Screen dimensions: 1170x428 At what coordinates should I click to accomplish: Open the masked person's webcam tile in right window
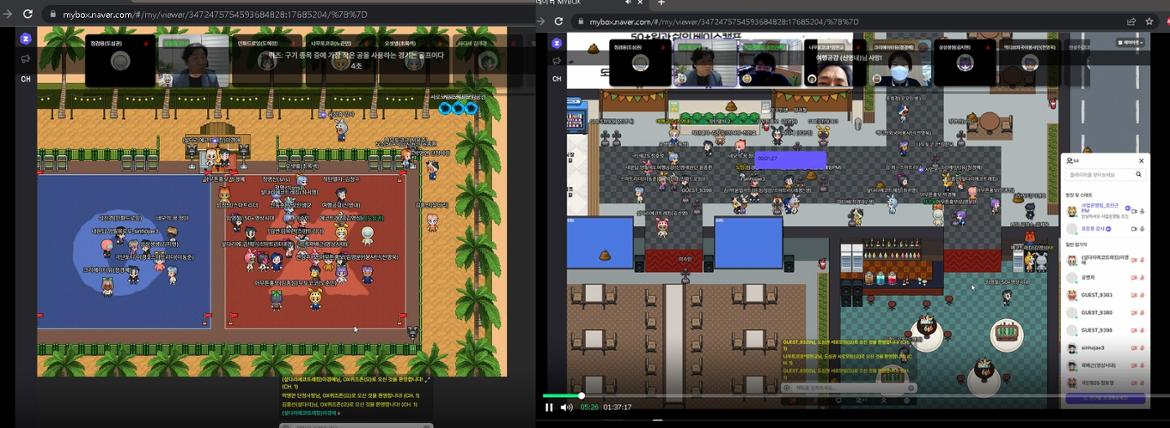point(899,65)
